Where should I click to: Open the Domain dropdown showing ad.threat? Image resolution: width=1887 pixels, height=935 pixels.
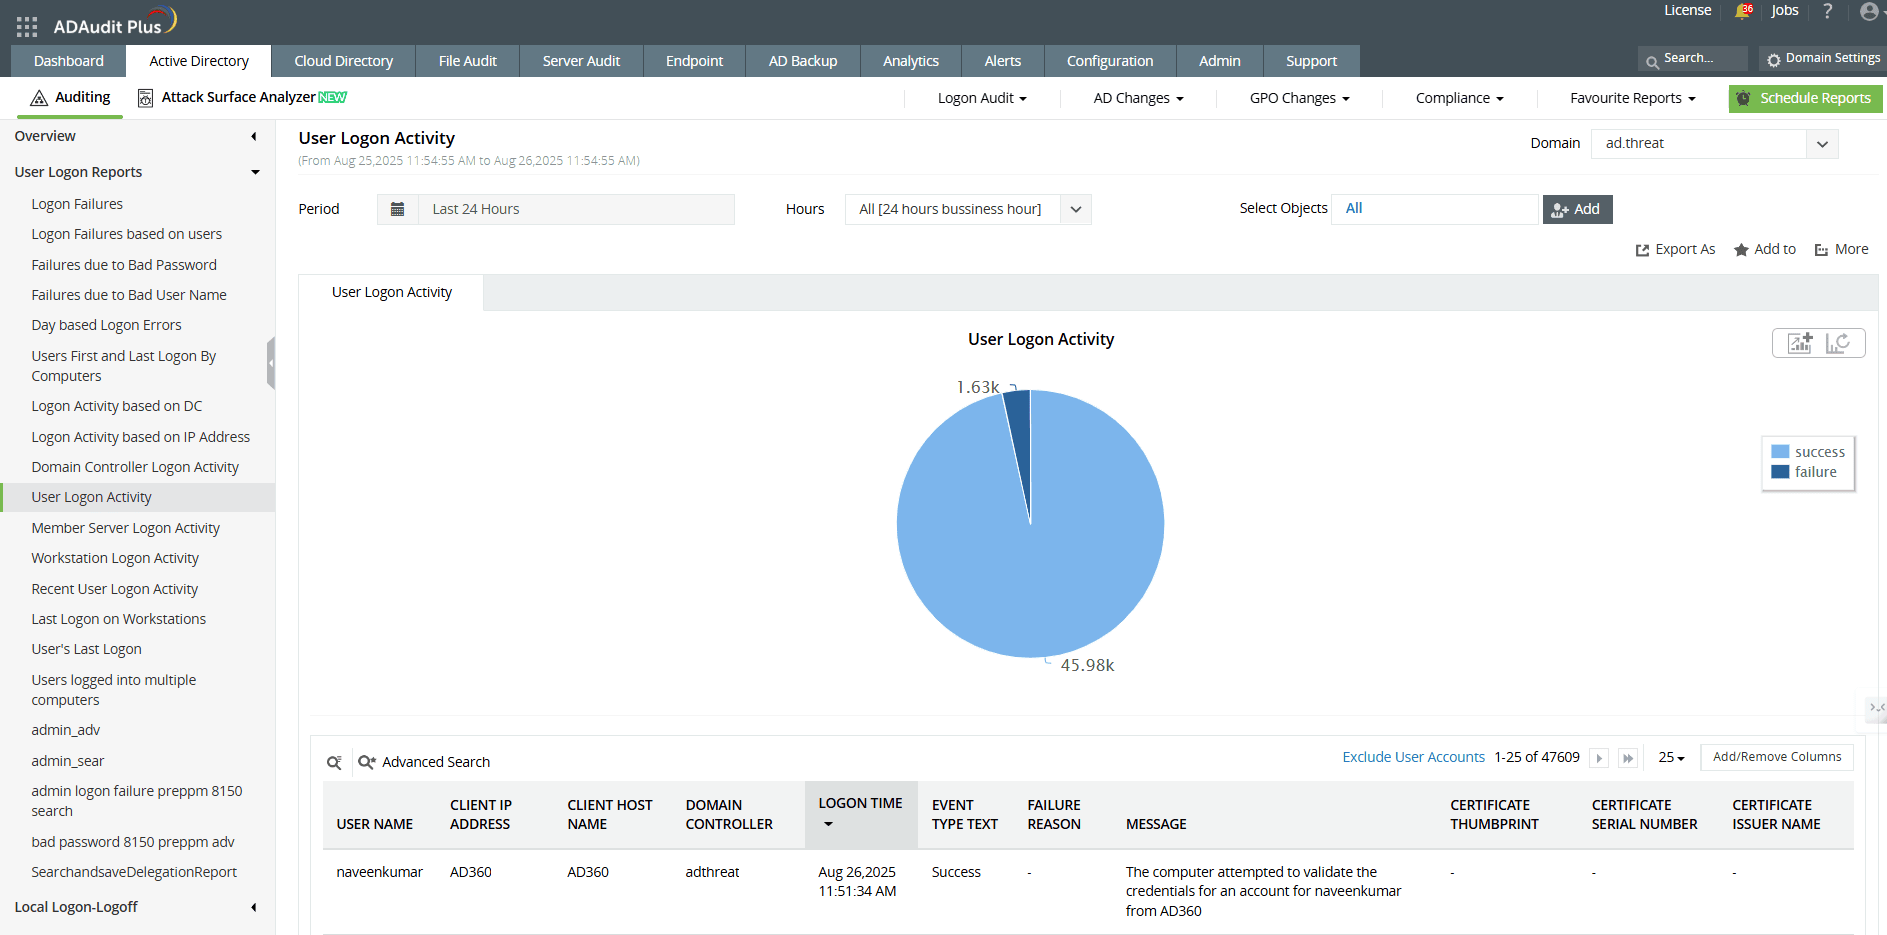[x=1822, y=143]
